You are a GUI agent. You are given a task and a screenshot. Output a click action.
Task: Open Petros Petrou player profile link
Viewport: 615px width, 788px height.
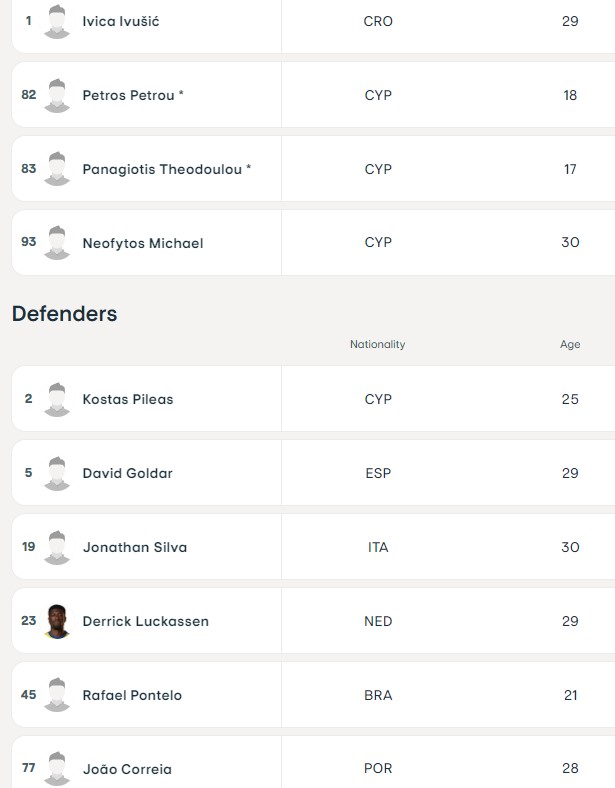pos(133,95)
